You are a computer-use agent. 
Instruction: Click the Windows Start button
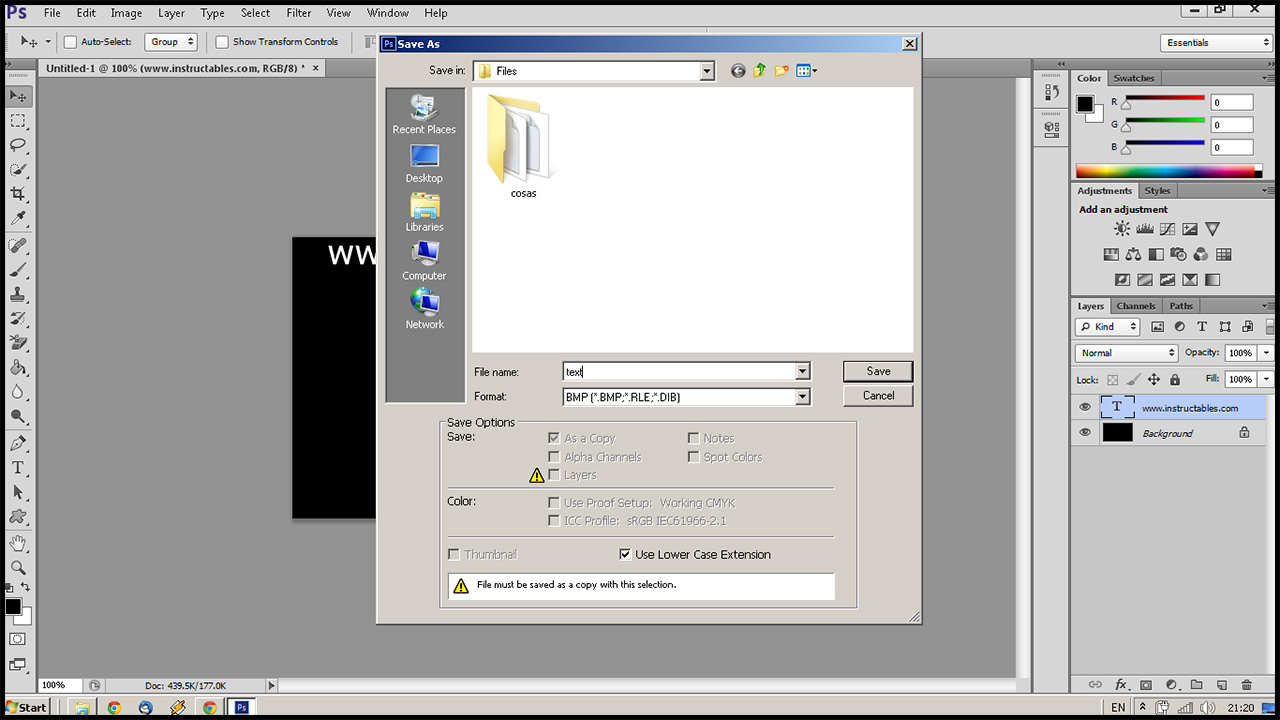pyautogui.click(x=27, y=707)
